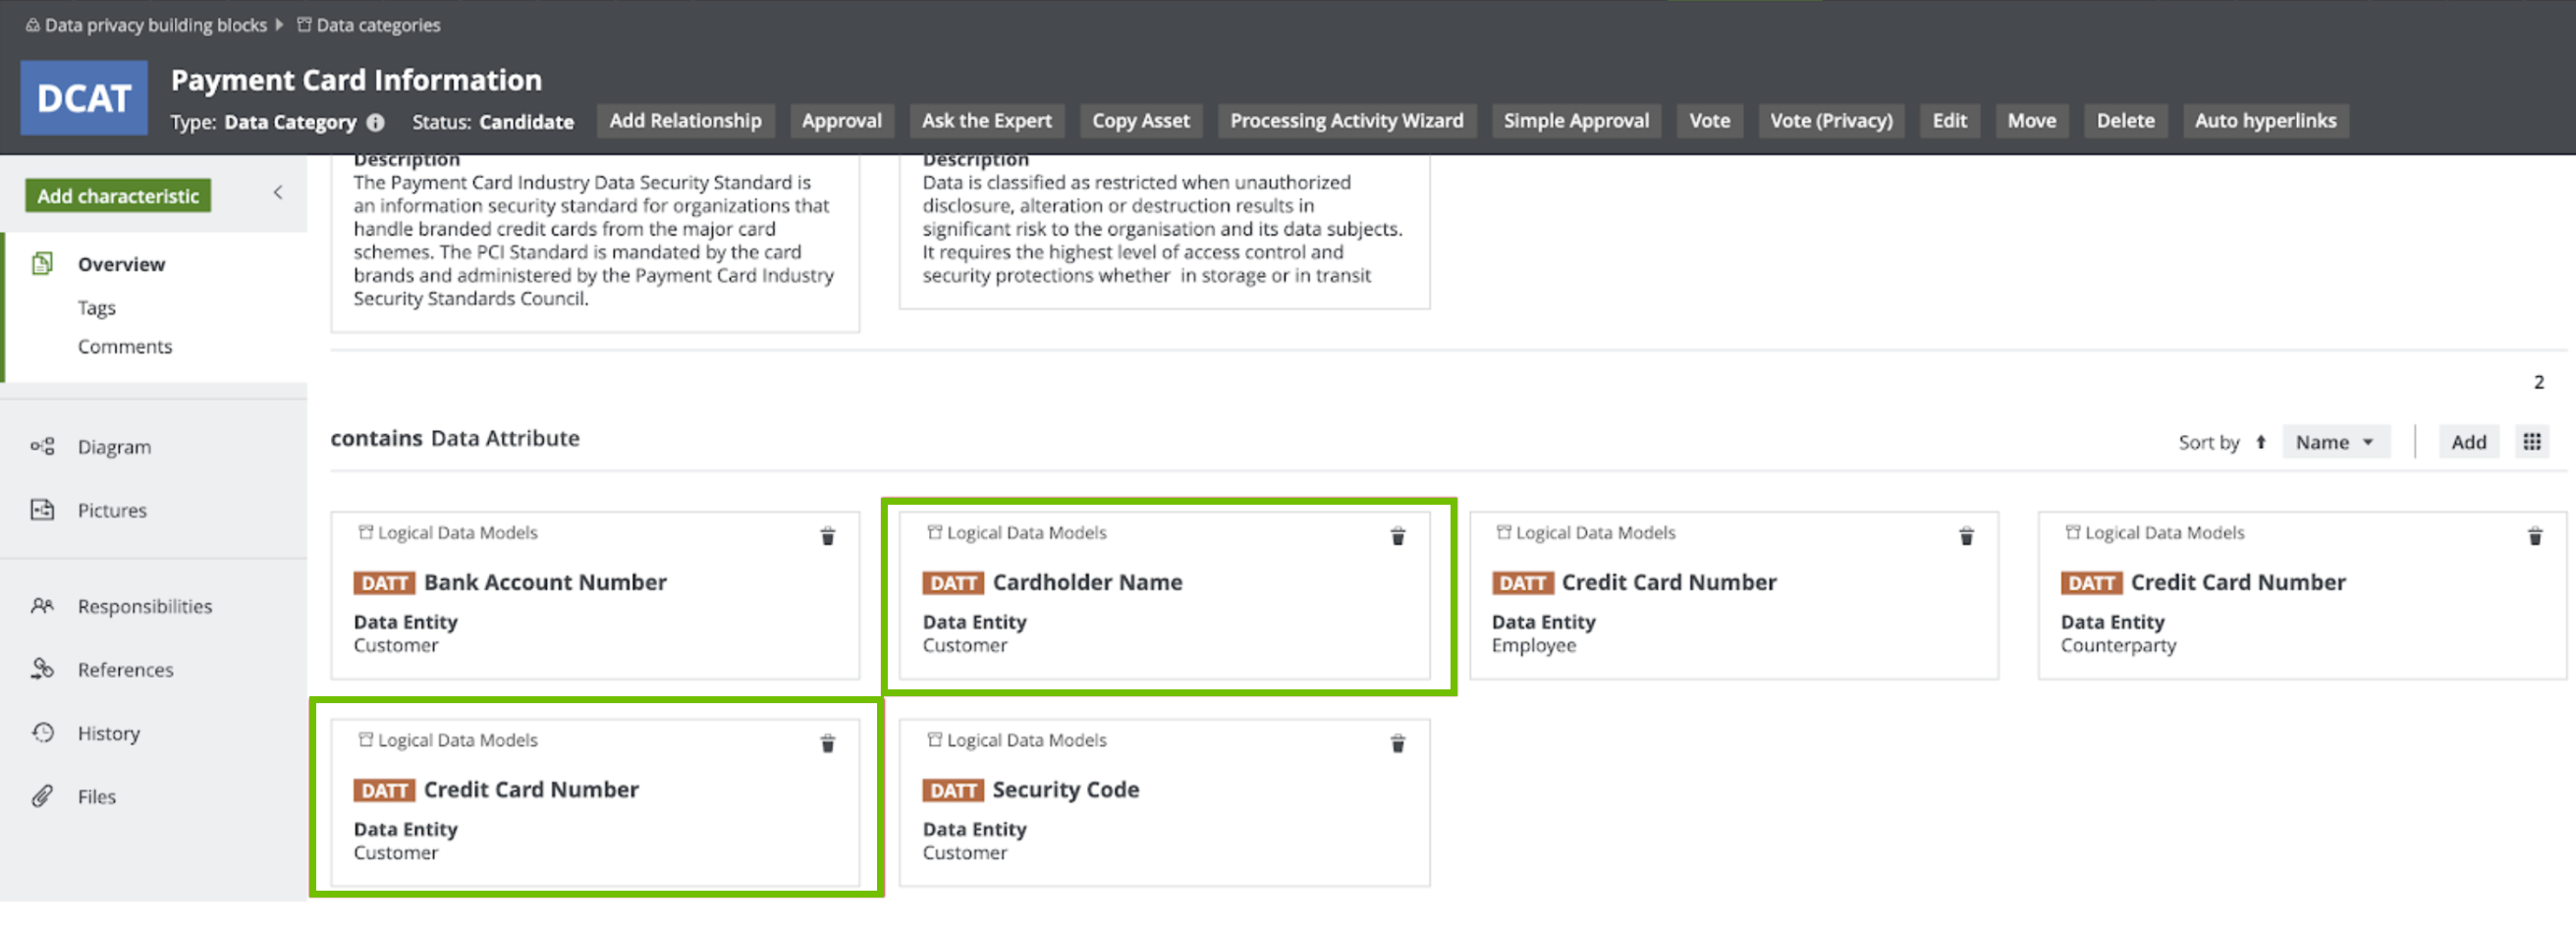Click trash icon on Credit Card Number Employee card
This screenshot has height=927, width=2576.
tap(1966, 537)
